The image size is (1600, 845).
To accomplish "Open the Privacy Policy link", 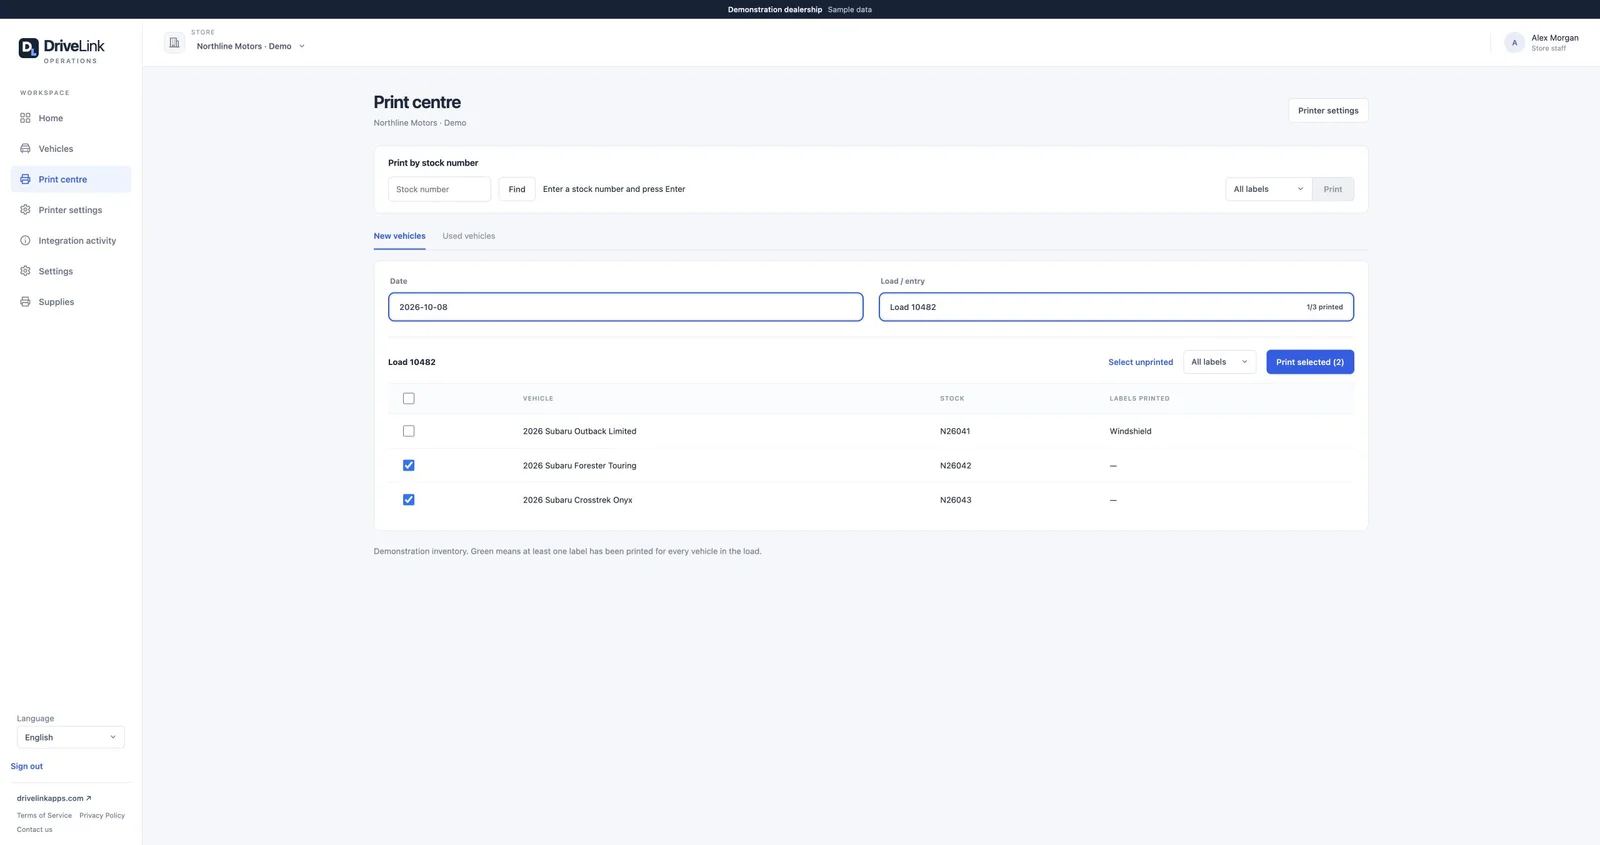I will [x=102, y=816].
